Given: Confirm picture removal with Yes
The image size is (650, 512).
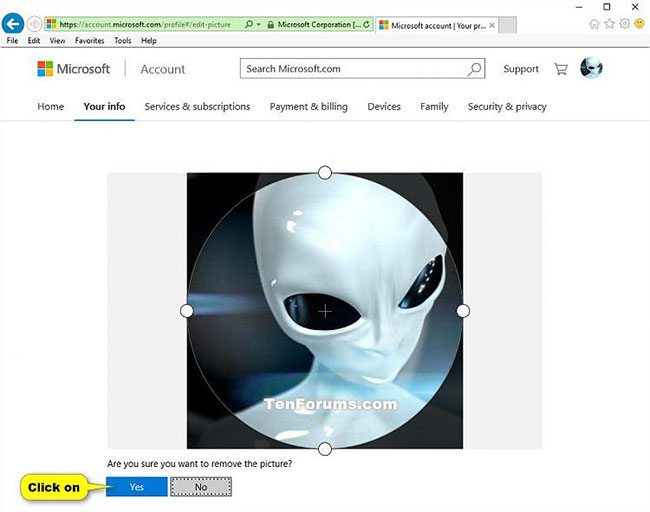Looking at the screenshot, I should tap(137, 487).
